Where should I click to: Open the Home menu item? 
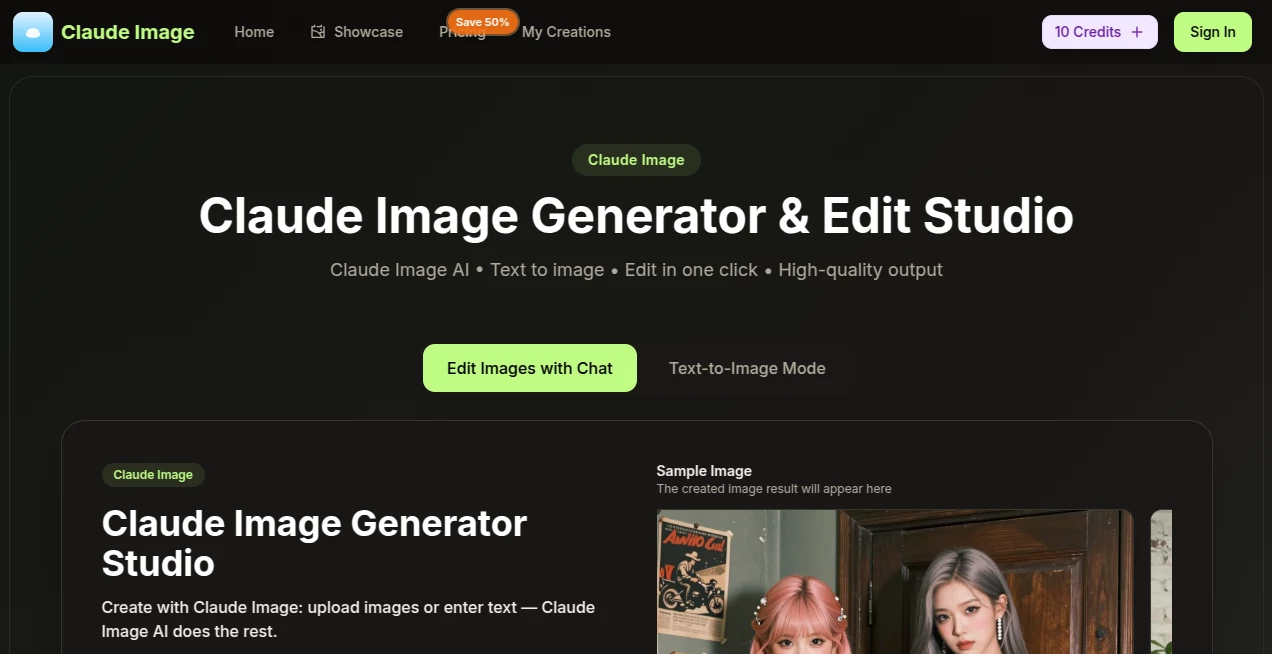point(253,31)
